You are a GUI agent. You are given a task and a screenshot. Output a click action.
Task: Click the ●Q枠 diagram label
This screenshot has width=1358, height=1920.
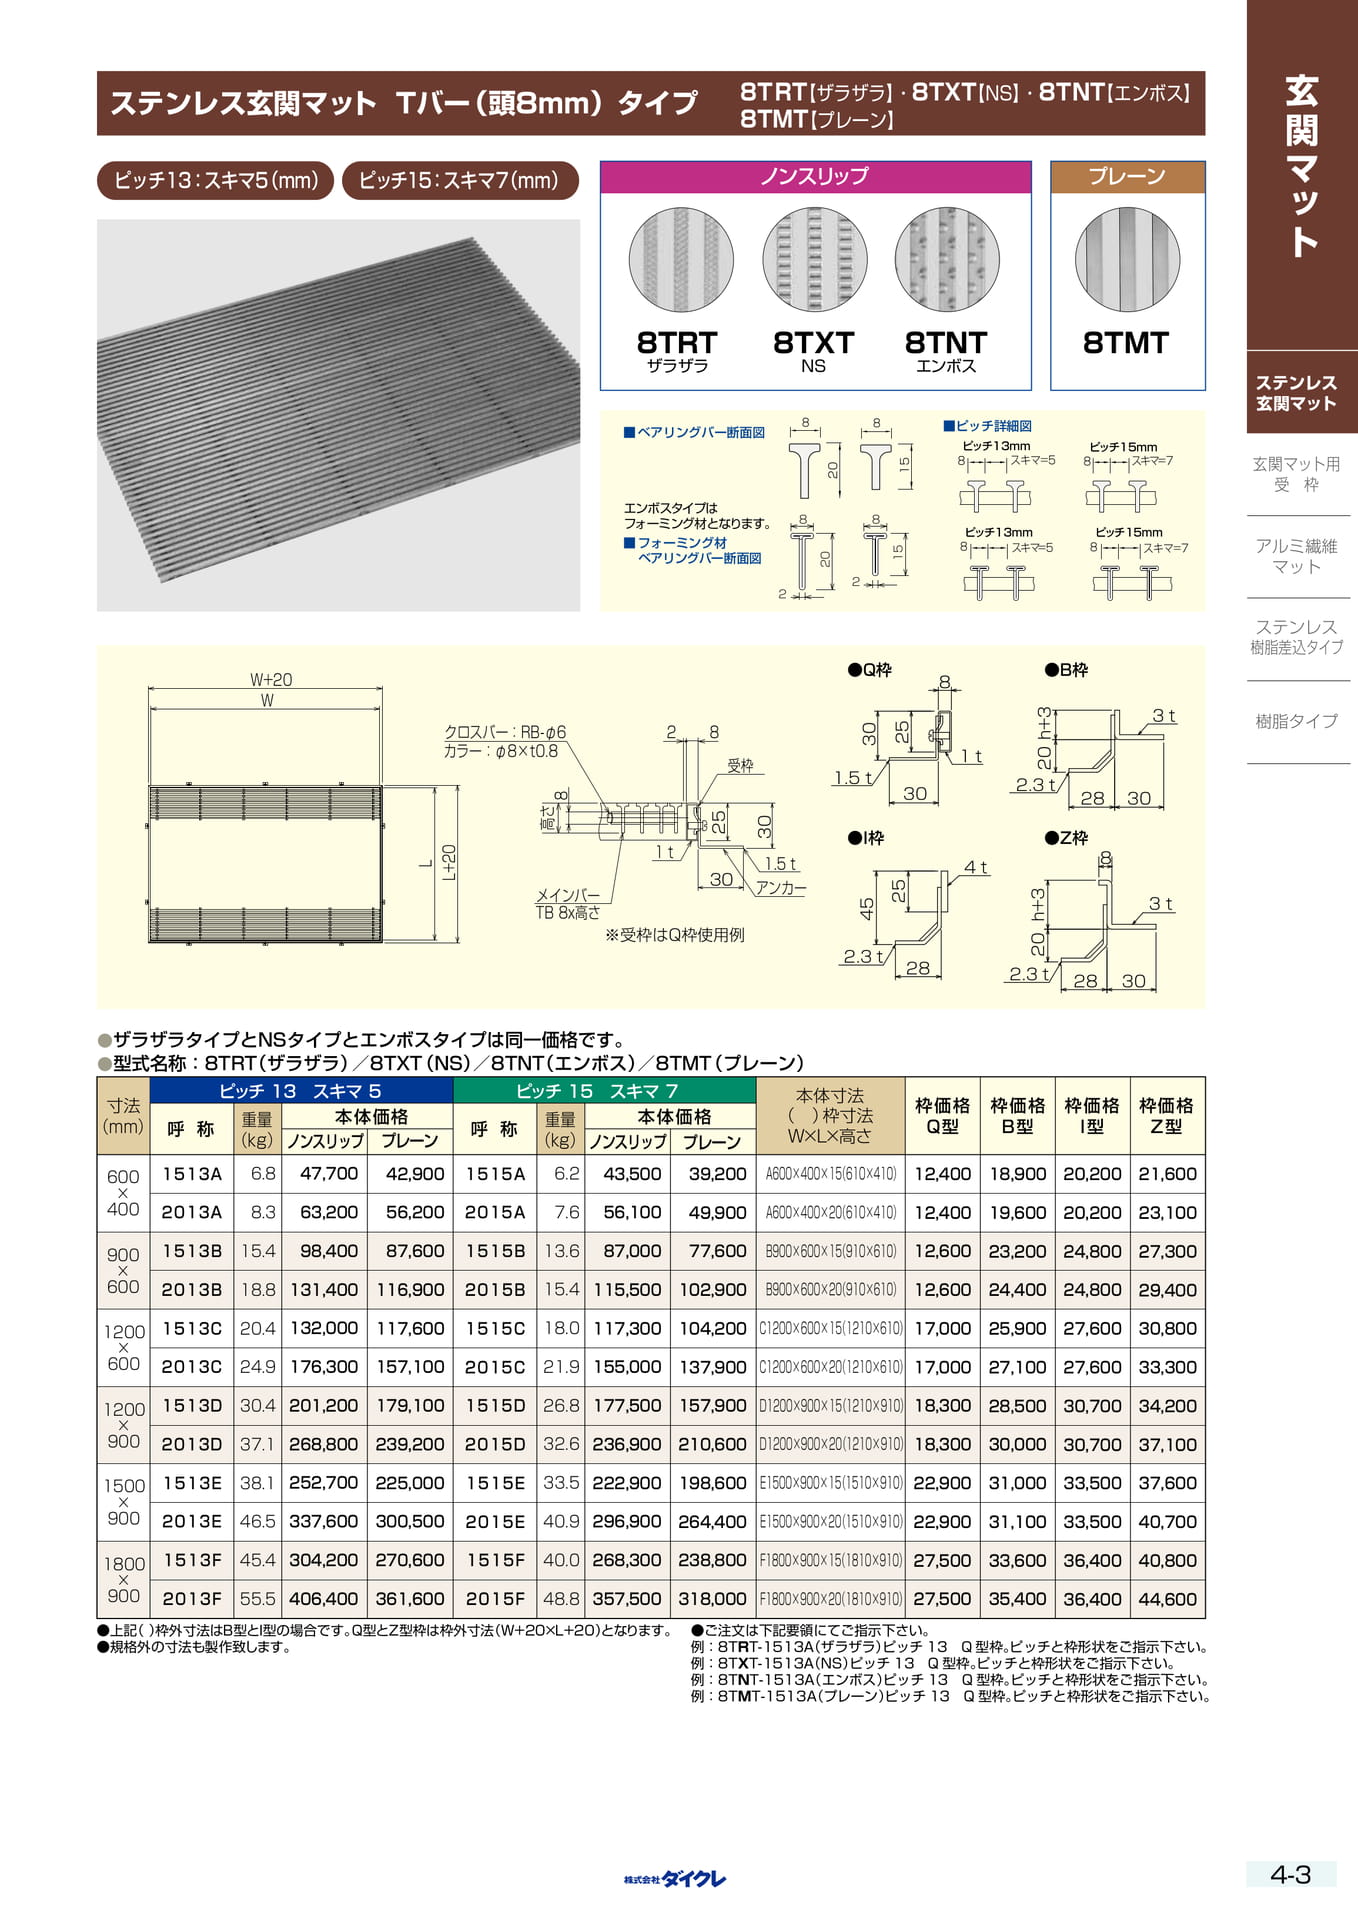[869, 670]
